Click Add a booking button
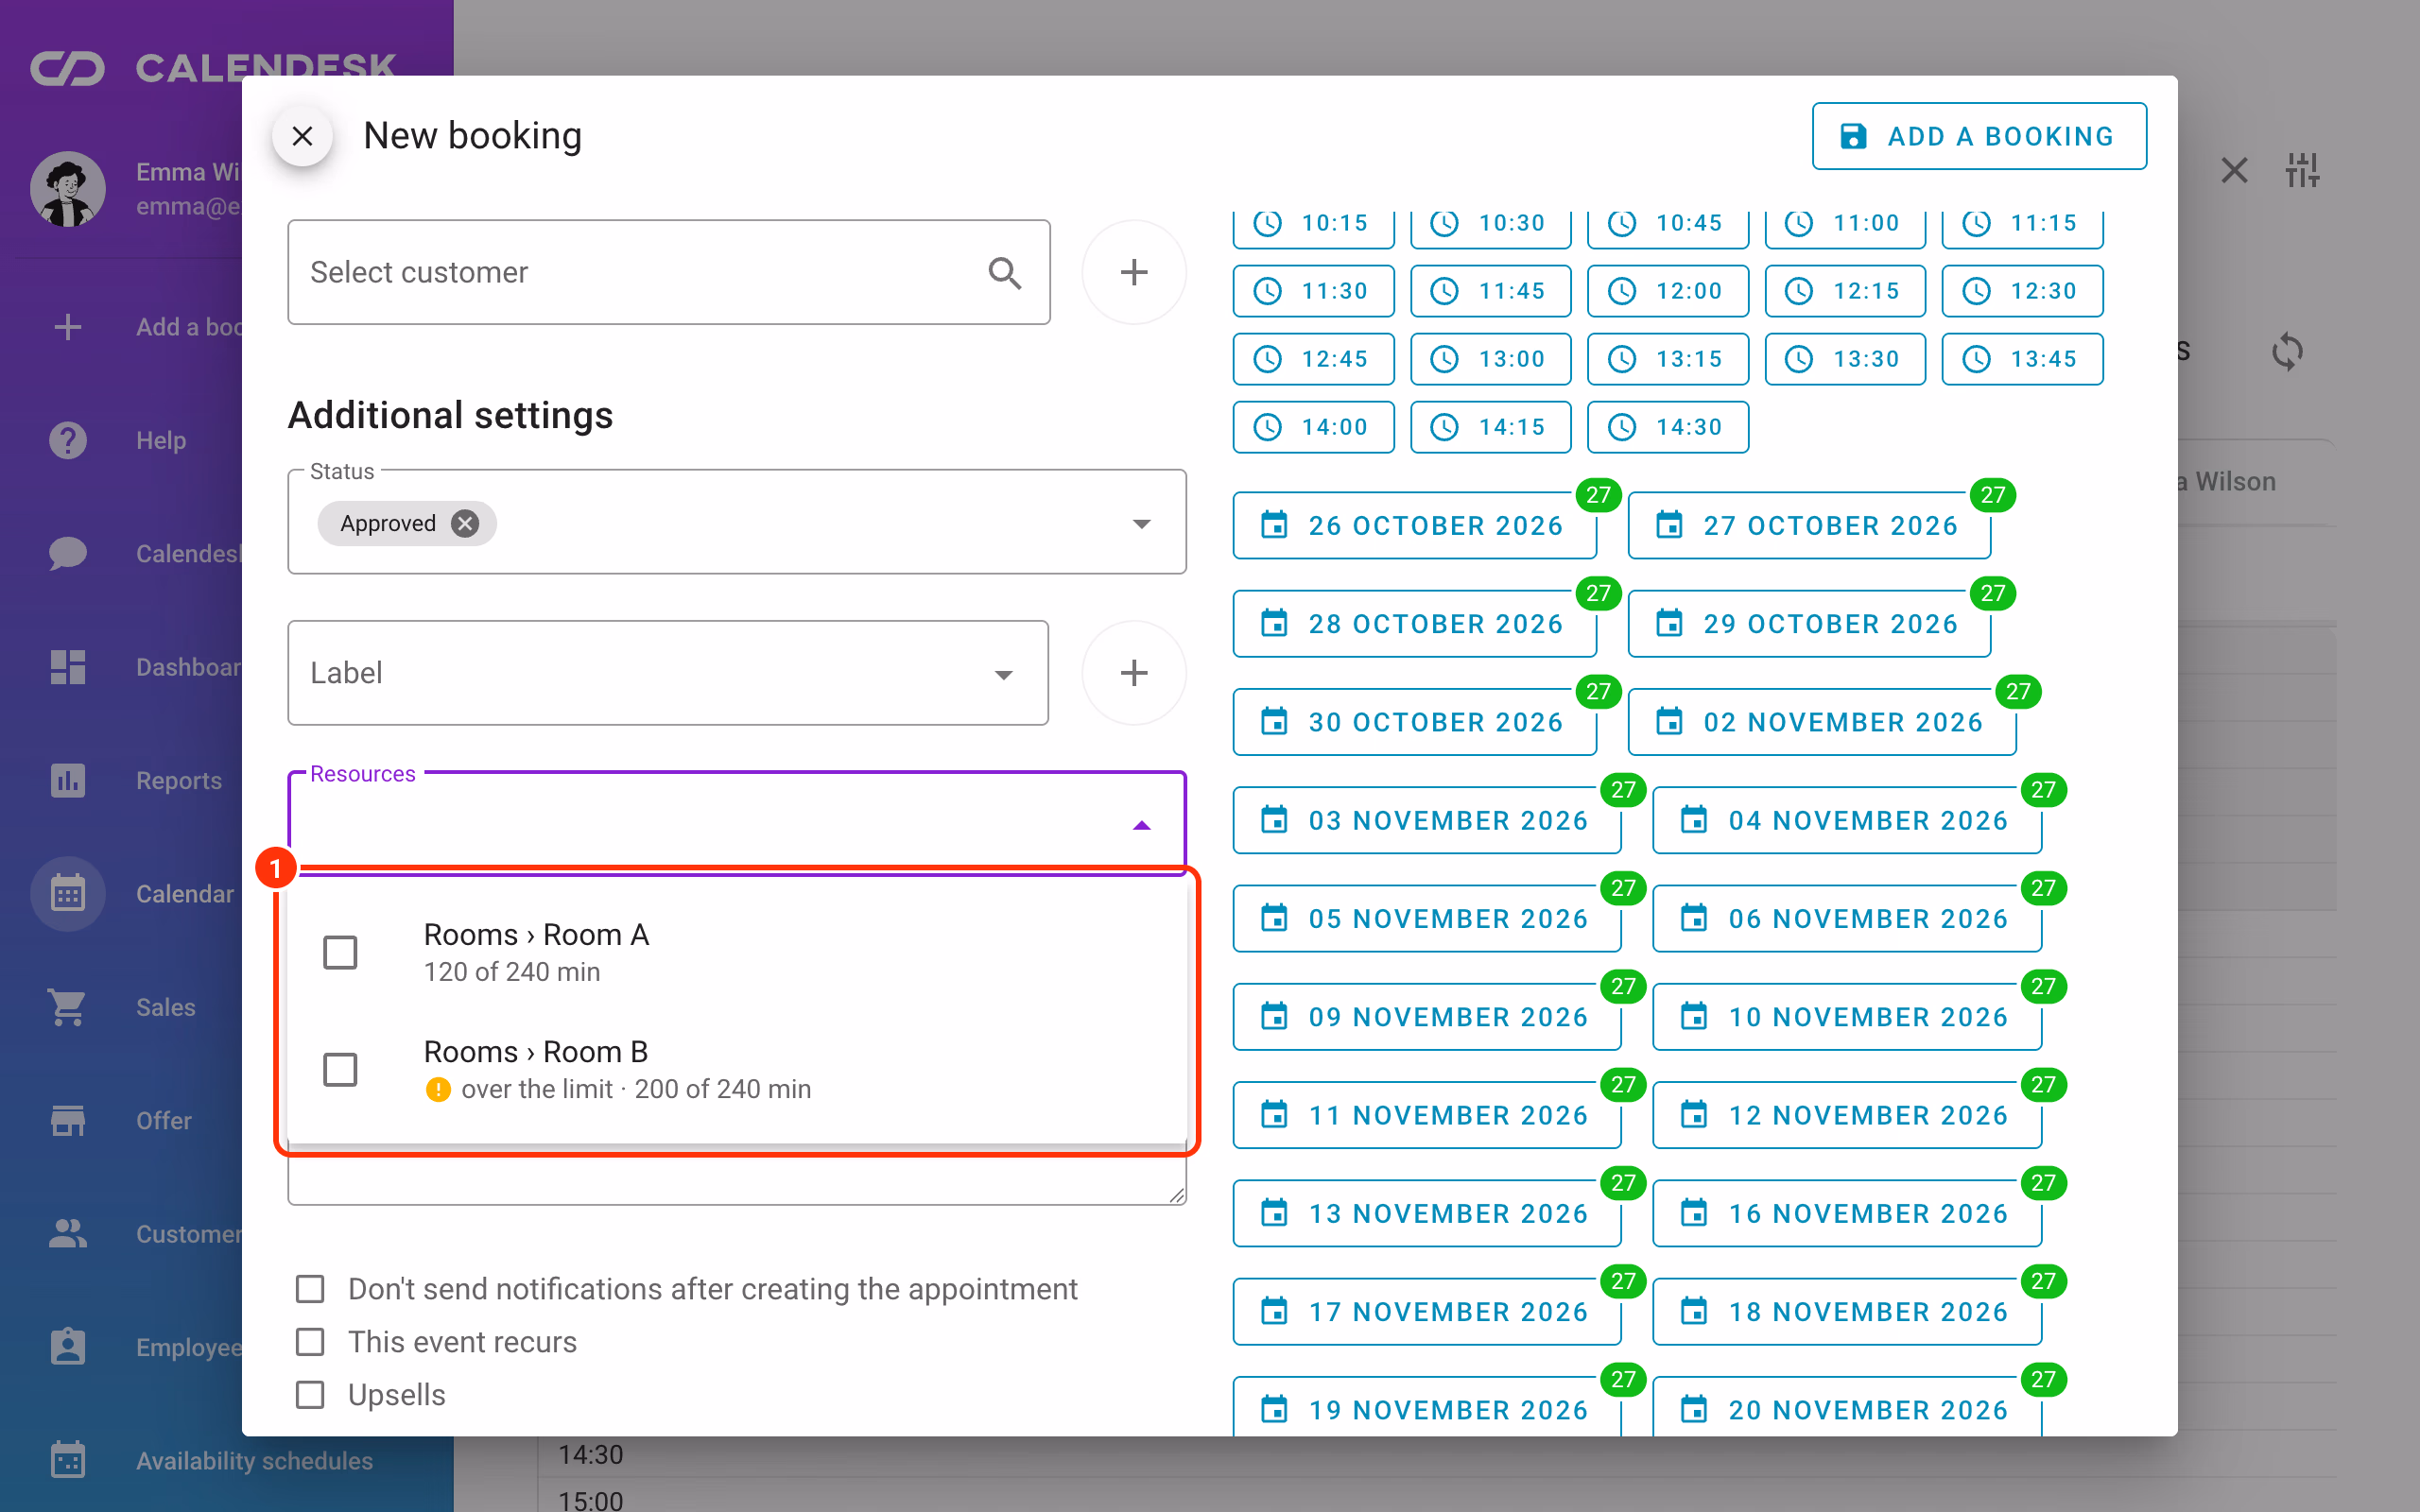Image resolution: width=2420 pixels, height=1512 pixels. pos(1979,136)
